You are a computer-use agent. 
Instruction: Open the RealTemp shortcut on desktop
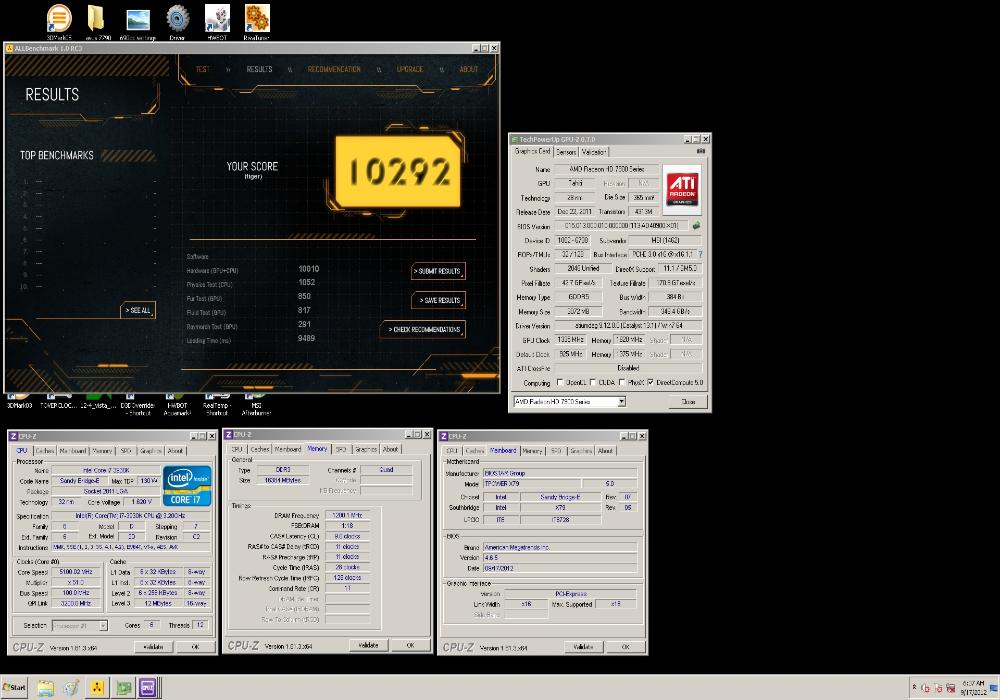tap(217, 405)
